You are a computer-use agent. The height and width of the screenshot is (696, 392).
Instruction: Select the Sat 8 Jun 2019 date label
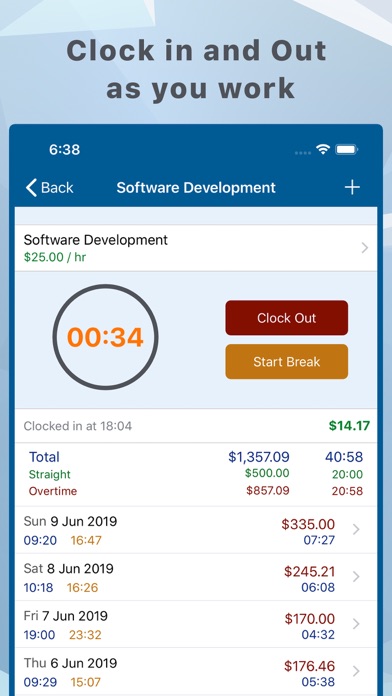pos(68,568)
